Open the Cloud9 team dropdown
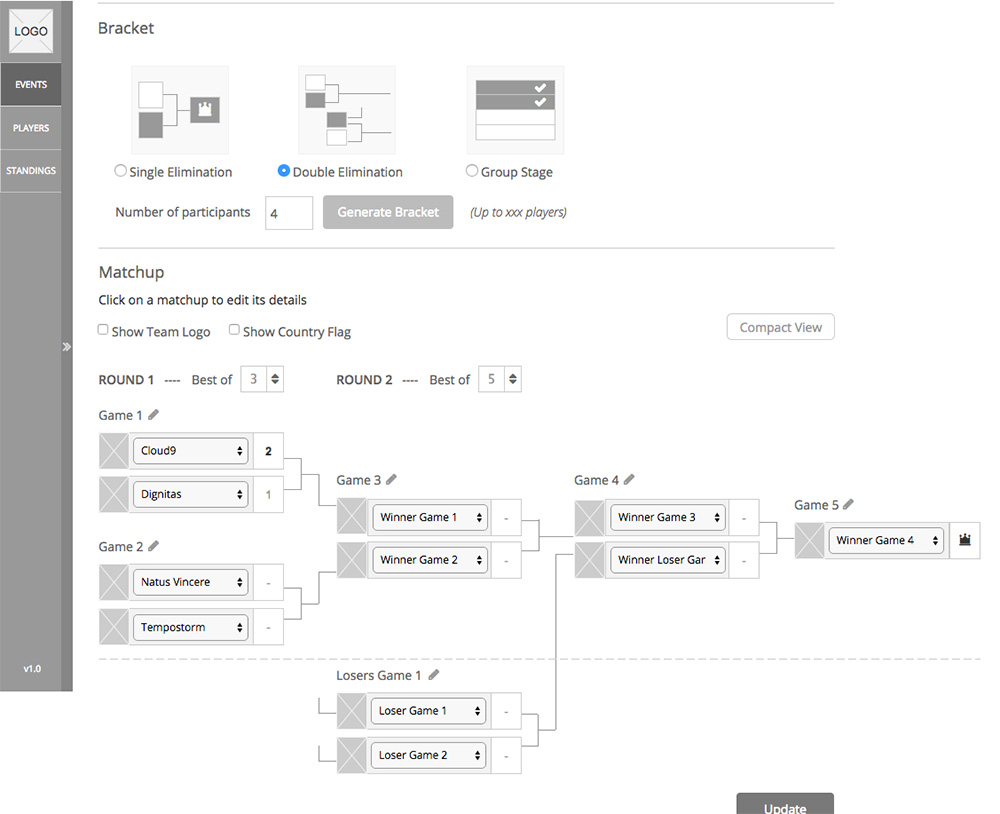The height and width of the screenshot is (814, 1000). pyautogui.click(x=190, y=451)
